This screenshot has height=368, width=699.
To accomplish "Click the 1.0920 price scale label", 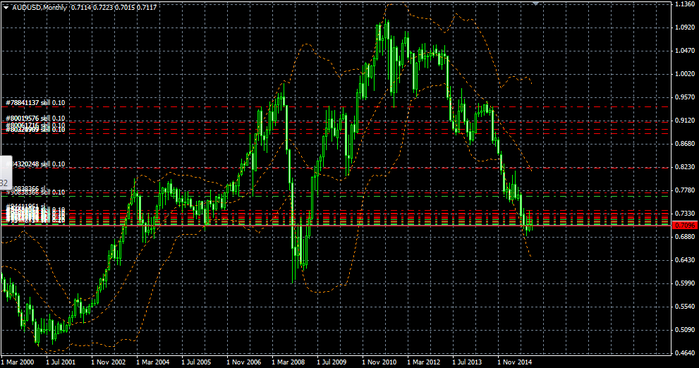I will [685, 27].
